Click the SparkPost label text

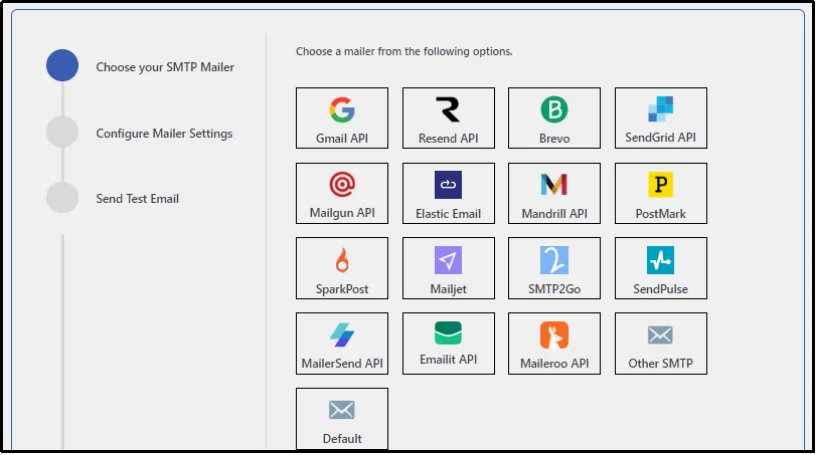tap(342, 289)
